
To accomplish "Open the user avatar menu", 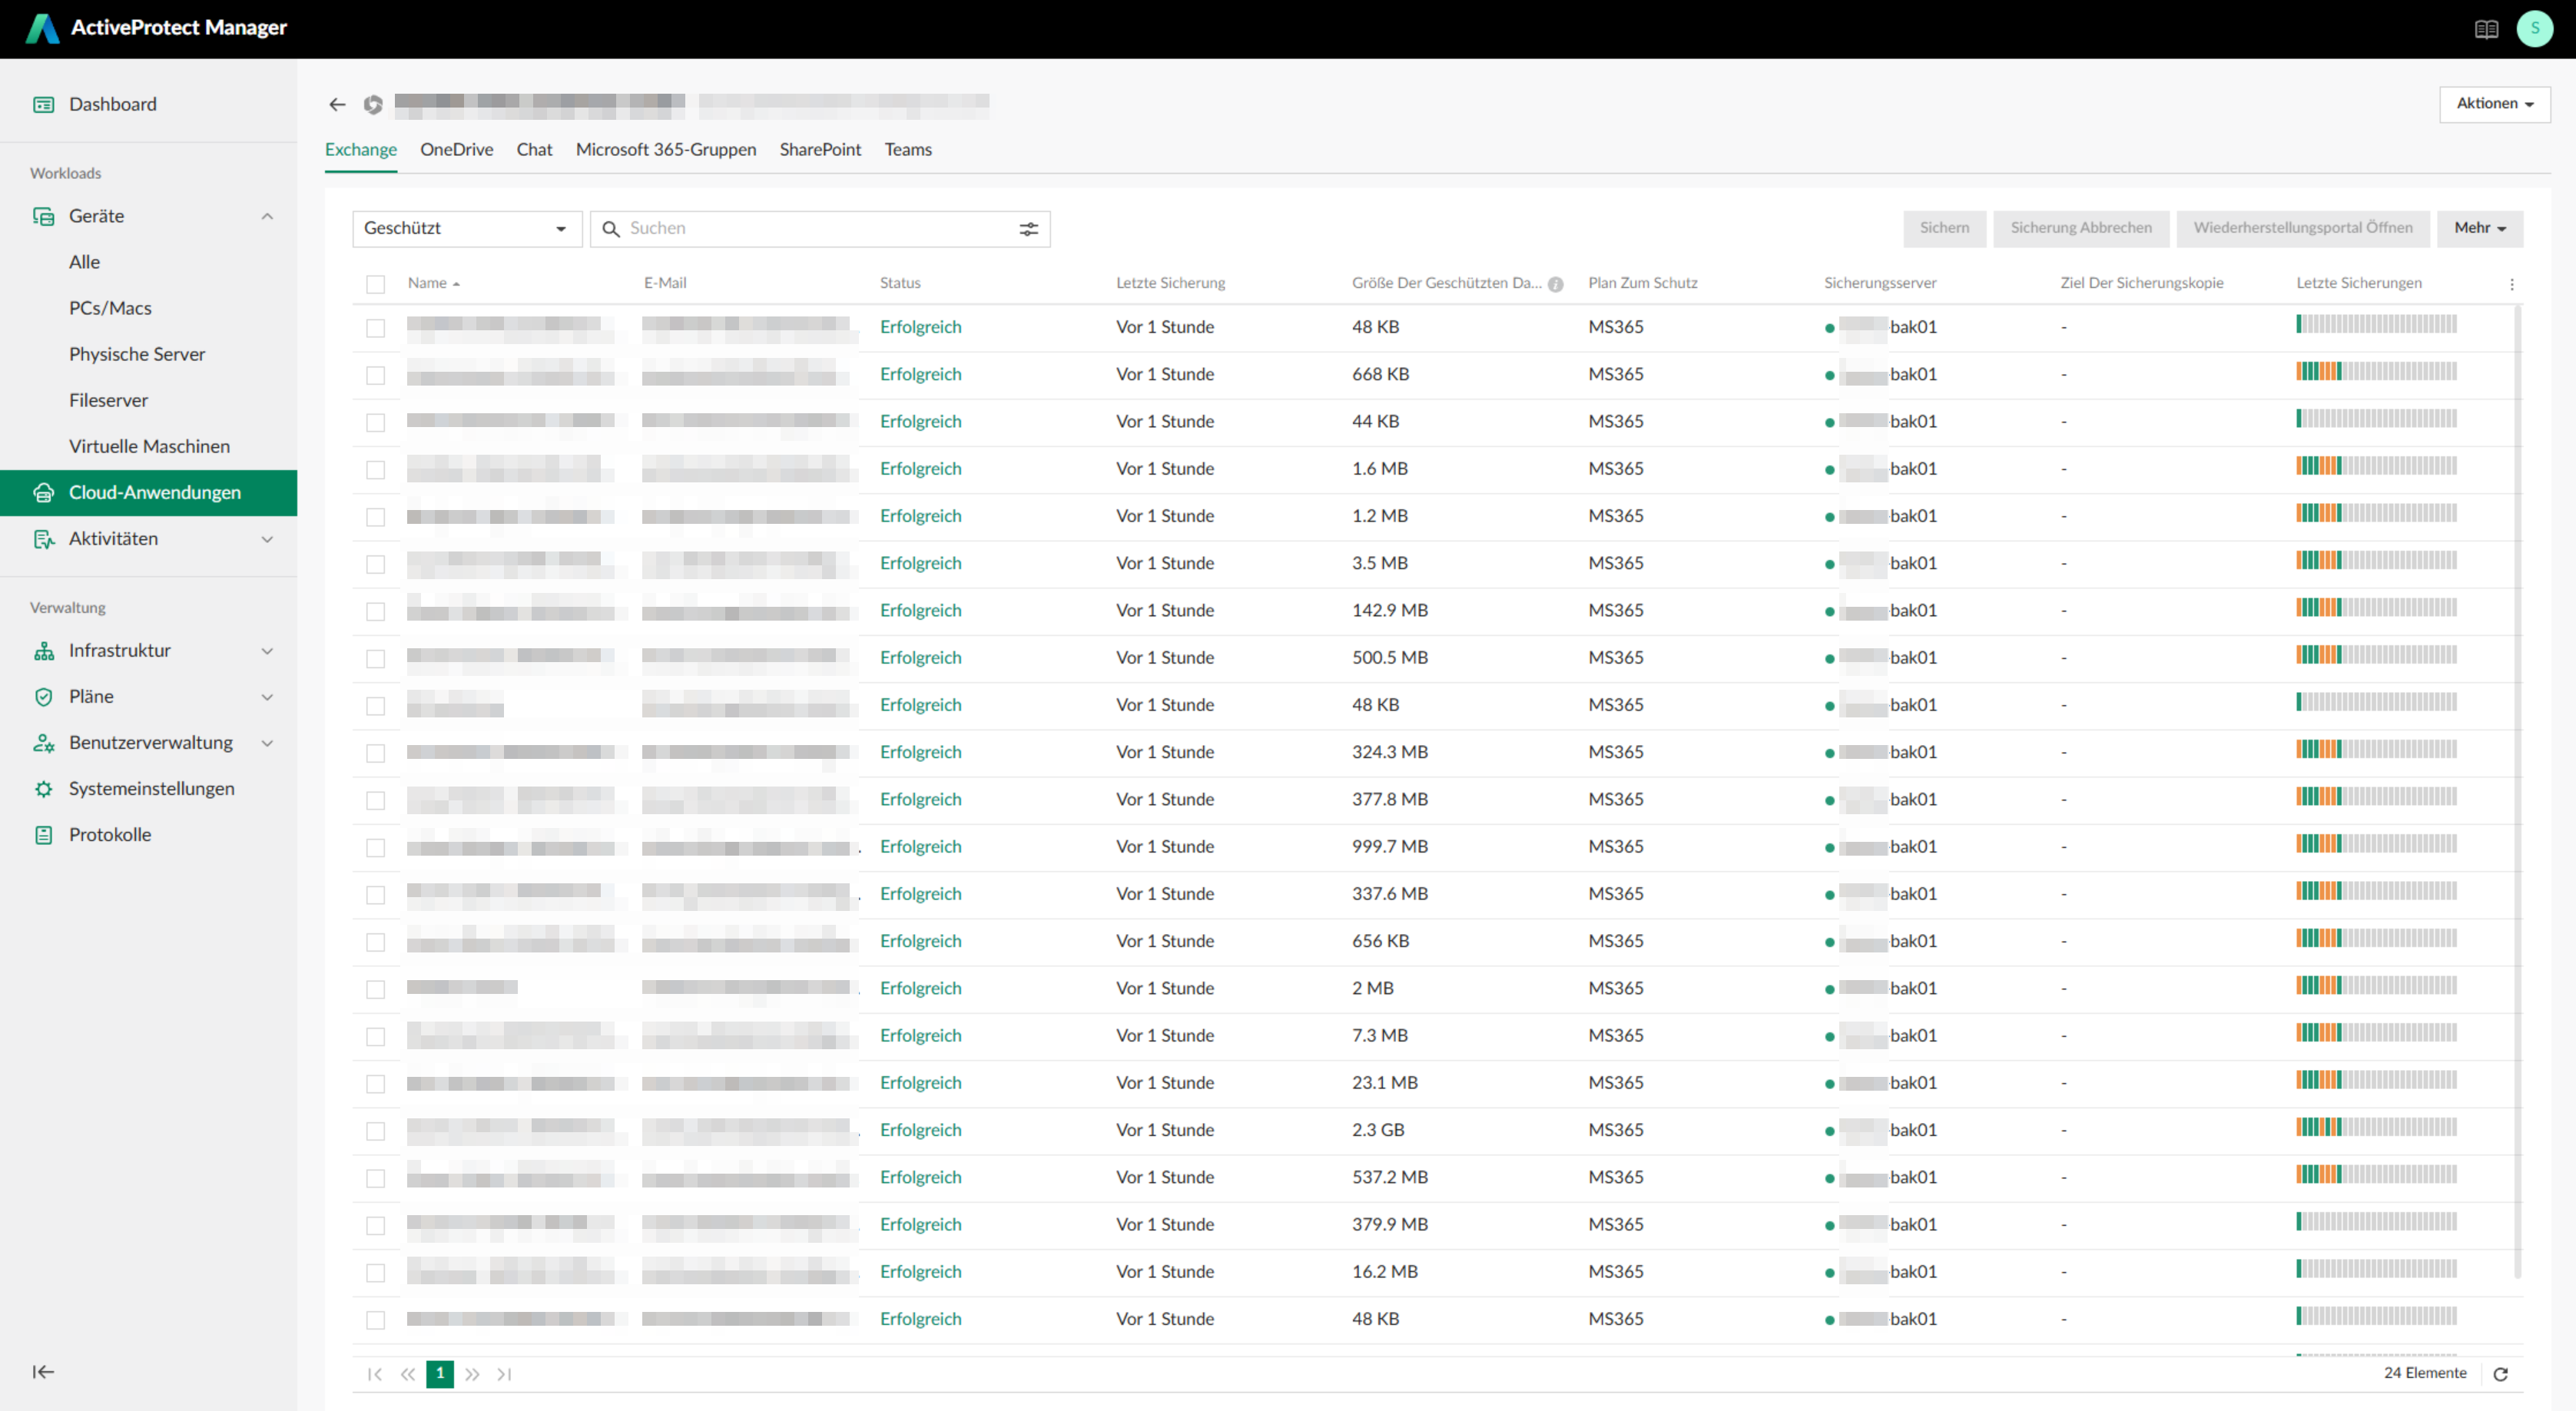I will point(2535,29).
